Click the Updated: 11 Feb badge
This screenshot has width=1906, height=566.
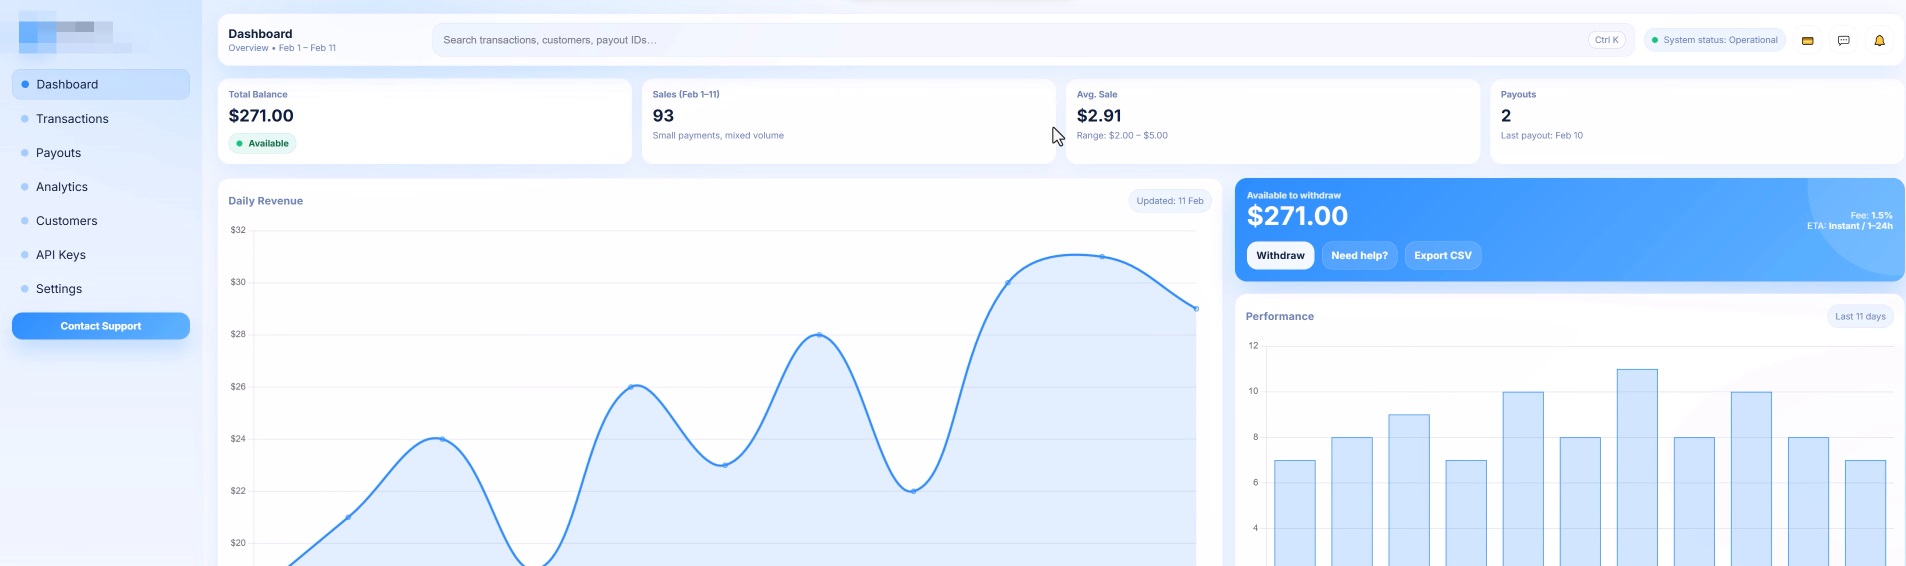pyautogui.click(x=1170, y=201)
